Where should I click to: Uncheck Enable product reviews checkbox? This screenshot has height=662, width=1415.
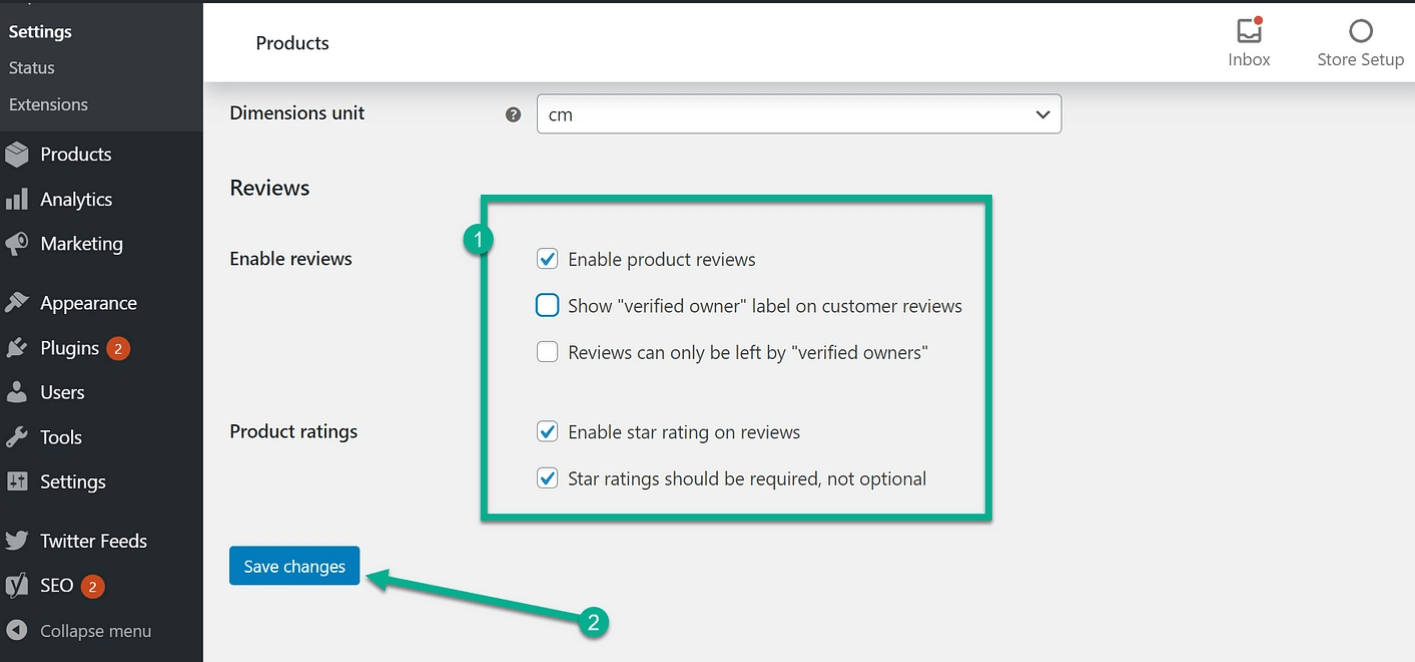tap(547, 259)
